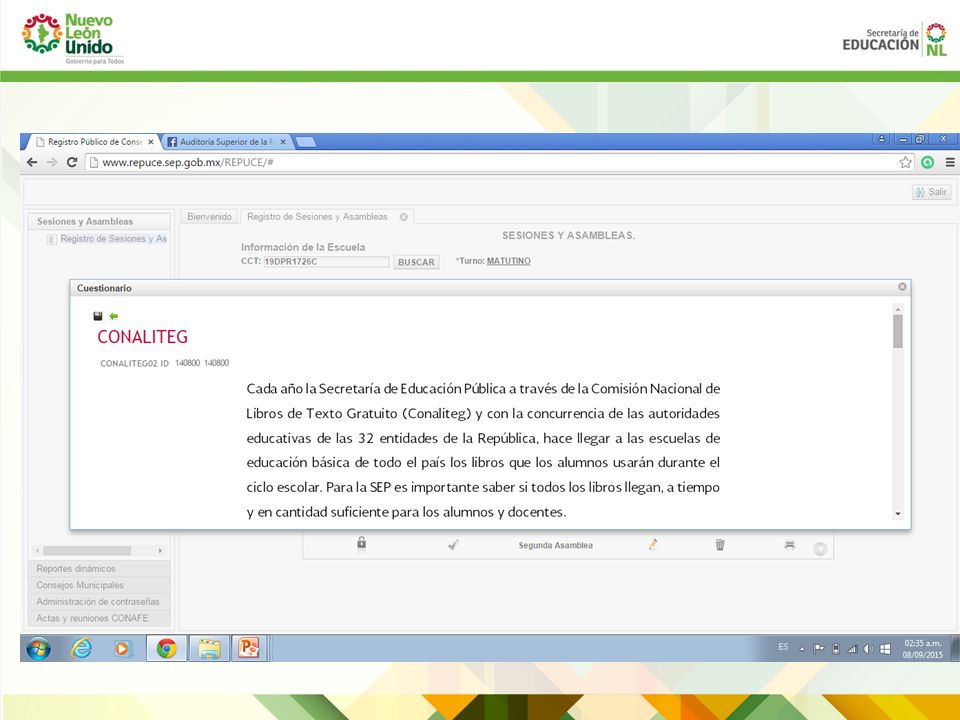Viewport: 960px width, 720px height.
Task: Click the round icon after the printer
Action: coord(820,549)
